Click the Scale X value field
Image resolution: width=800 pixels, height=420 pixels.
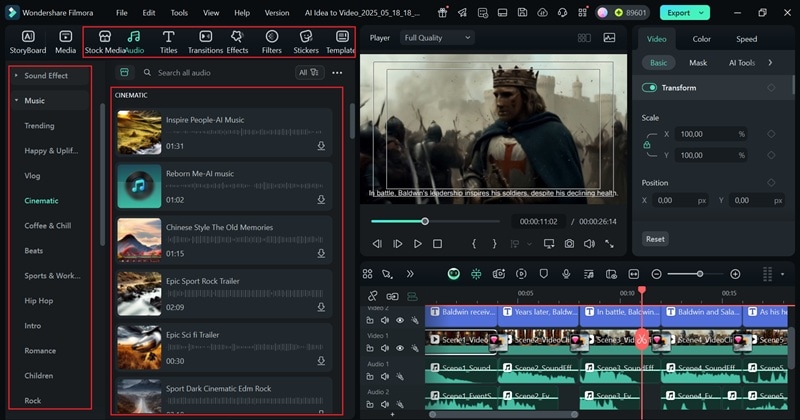(711, 134)
